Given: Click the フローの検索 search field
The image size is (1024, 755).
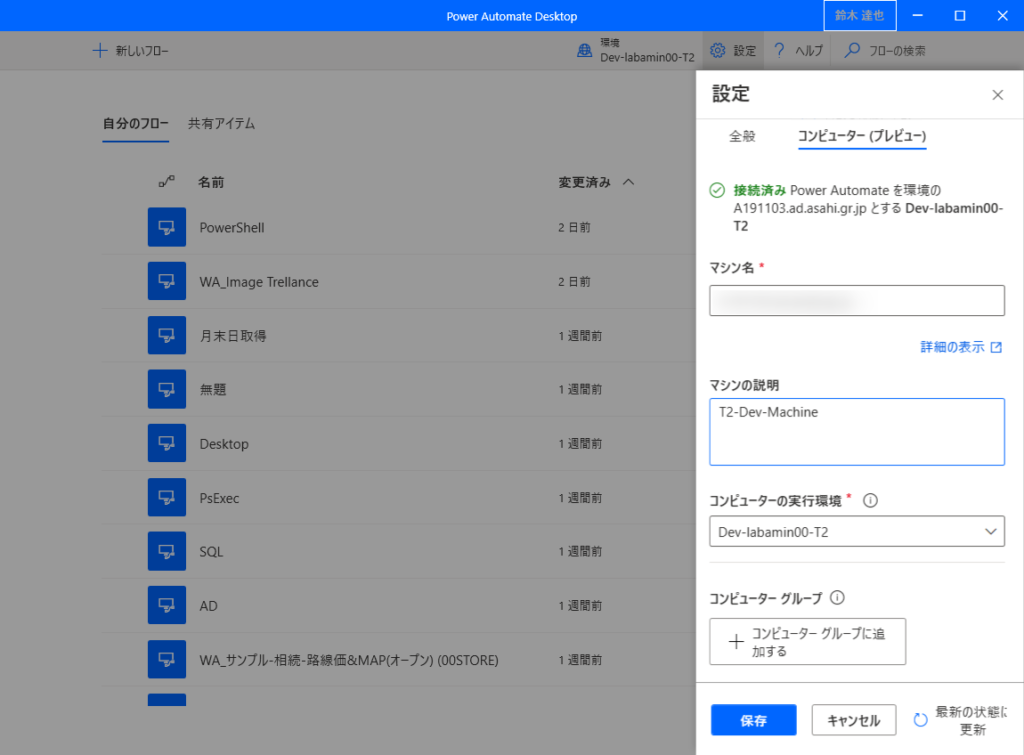Looking at the screenshot, I should coord(897,50).
